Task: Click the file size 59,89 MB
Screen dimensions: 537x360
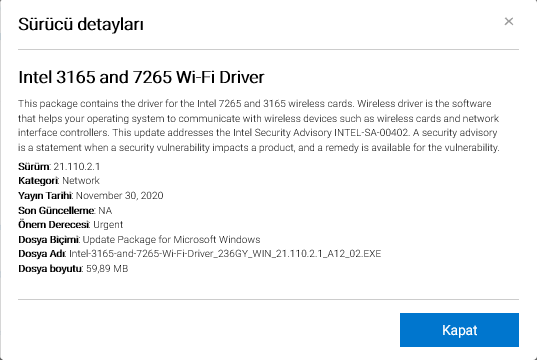Action: point(107,269)
